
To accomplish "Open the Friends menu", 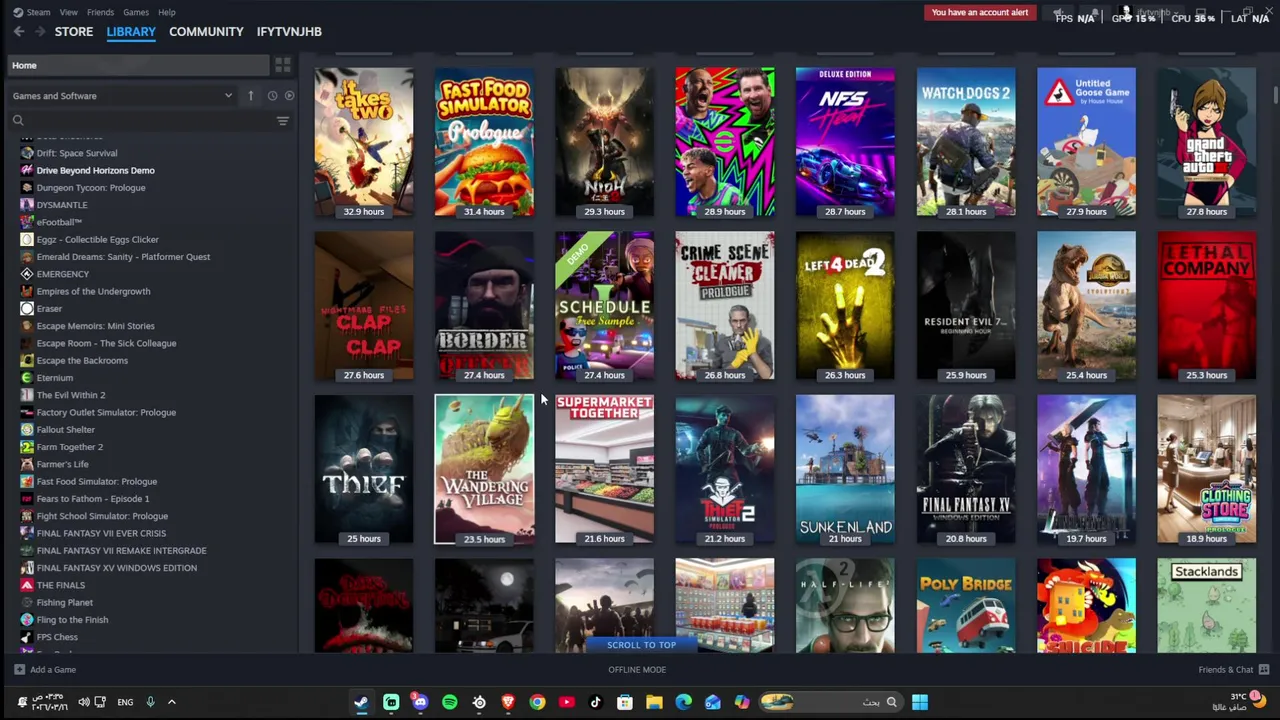I will tap(100, 12).
